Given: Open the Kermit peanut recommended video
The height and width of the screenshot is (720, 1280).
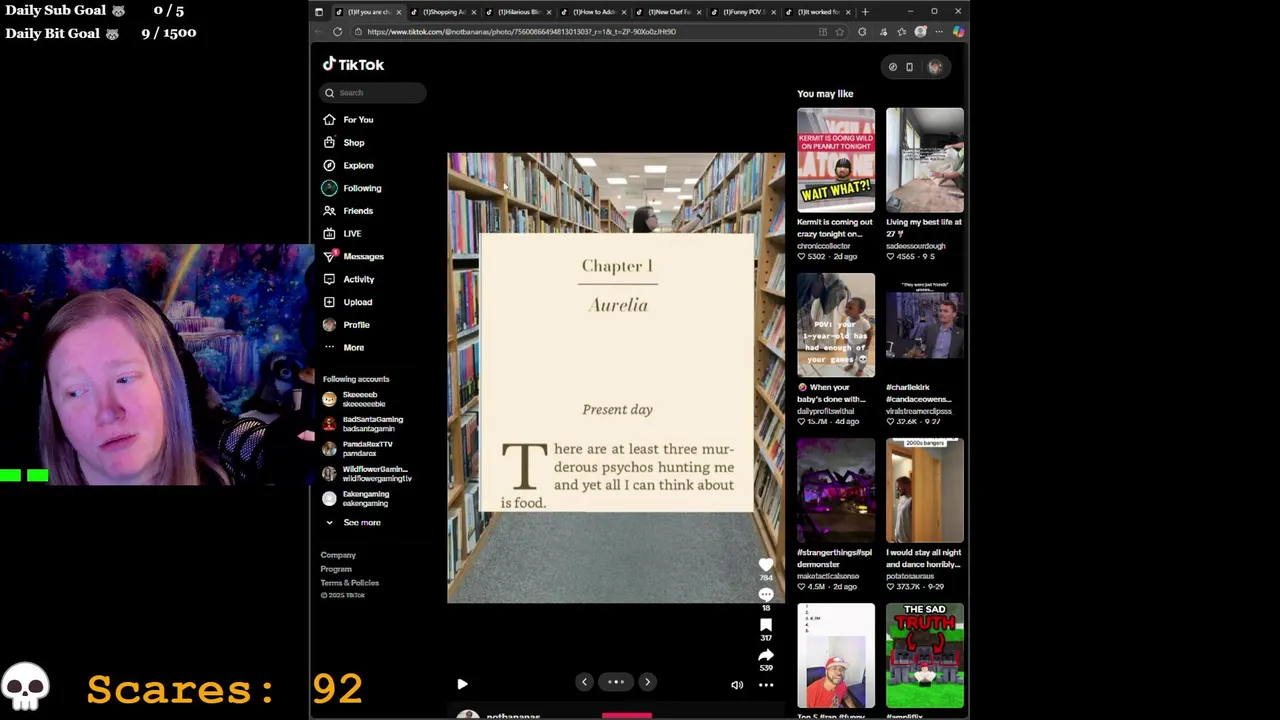Looking at the screenshot, I should [x=836, y=160].
